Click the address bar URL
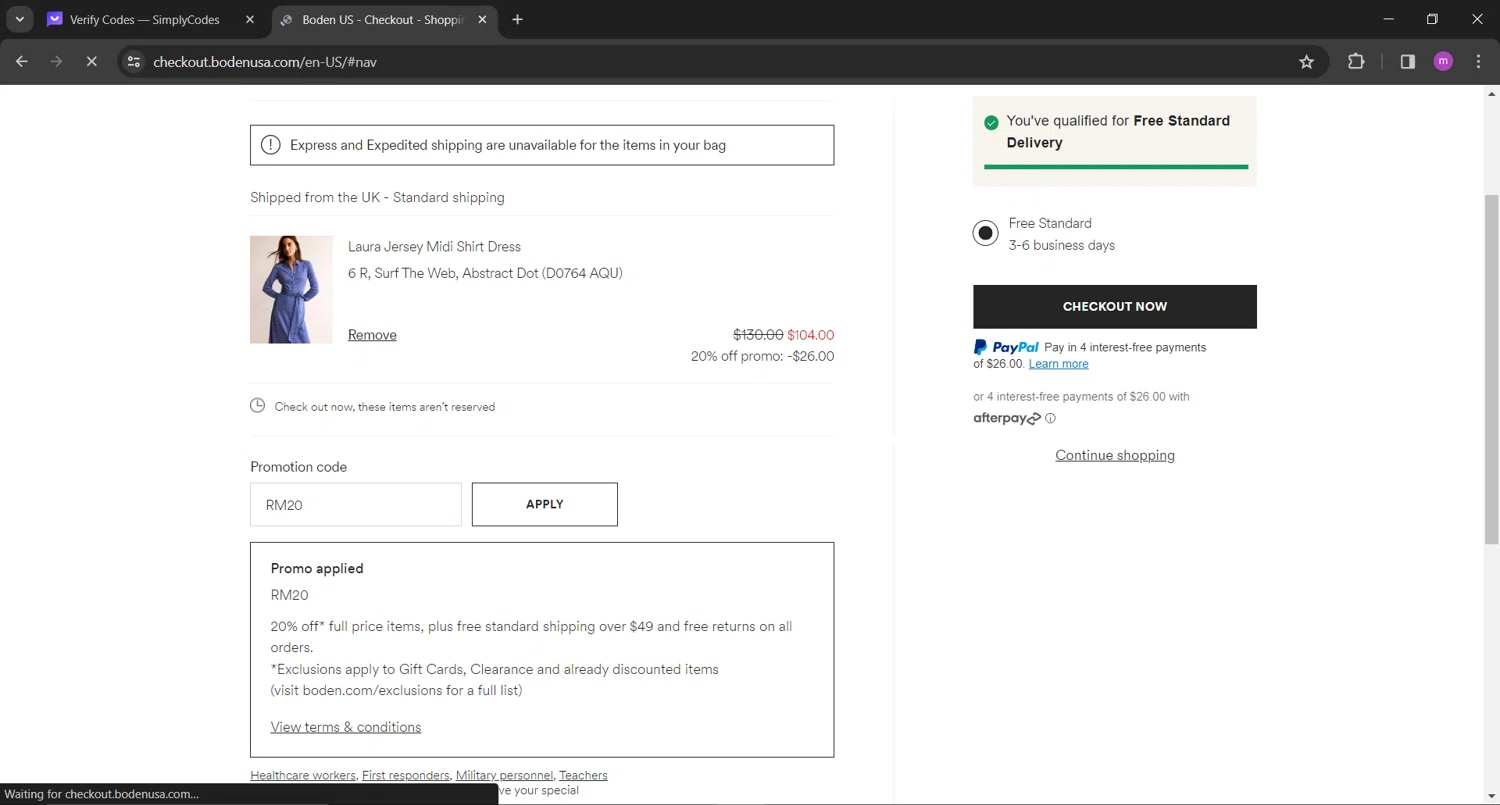 coord(265,62)
